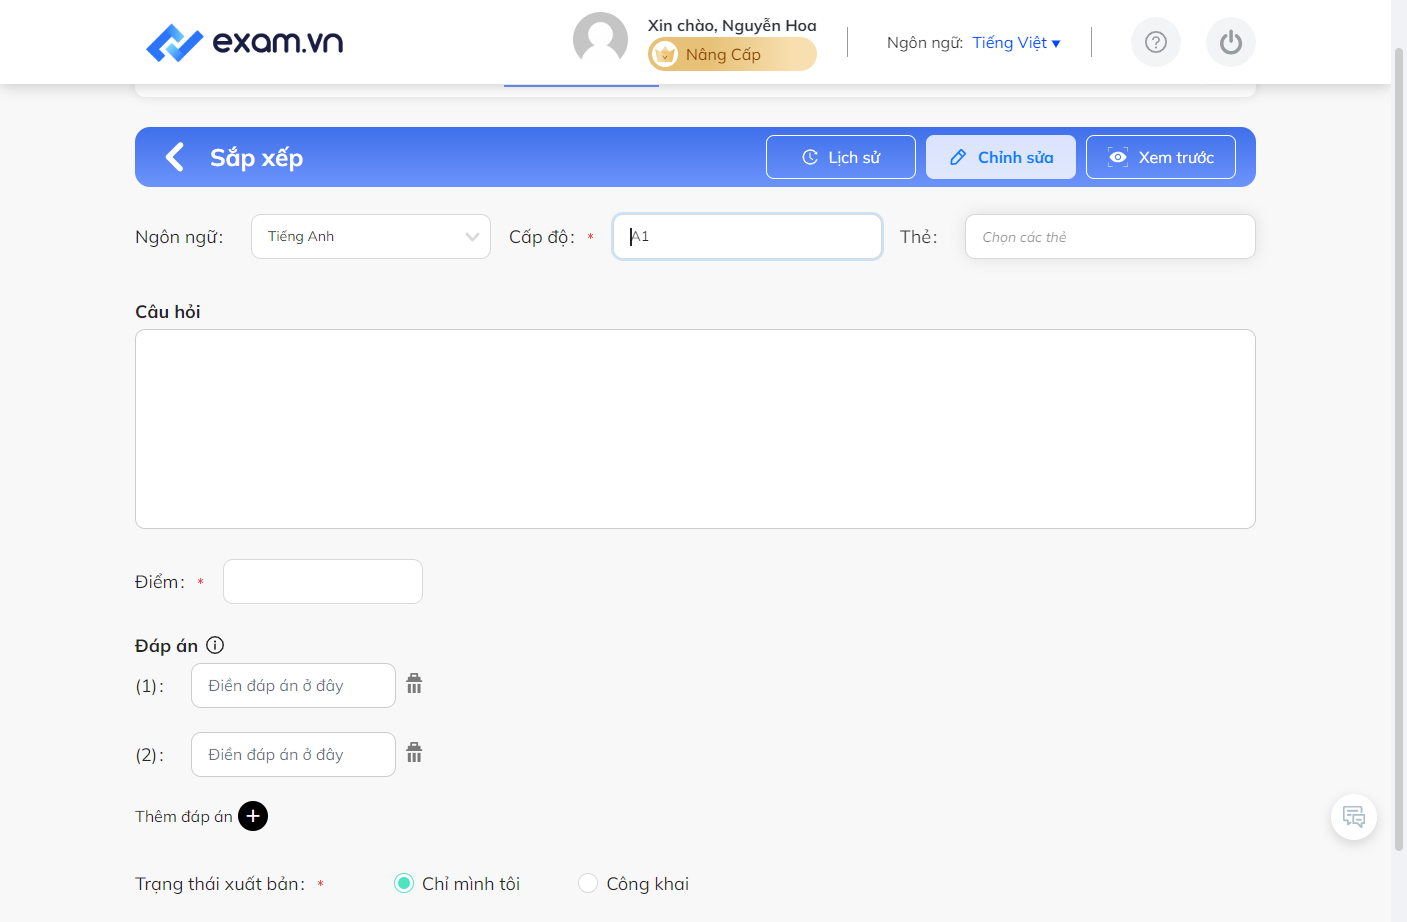Viewport: 1407px width, 922px height.
Task: Click the Nâng Cấp upgrade button
Action: point(732,54)
